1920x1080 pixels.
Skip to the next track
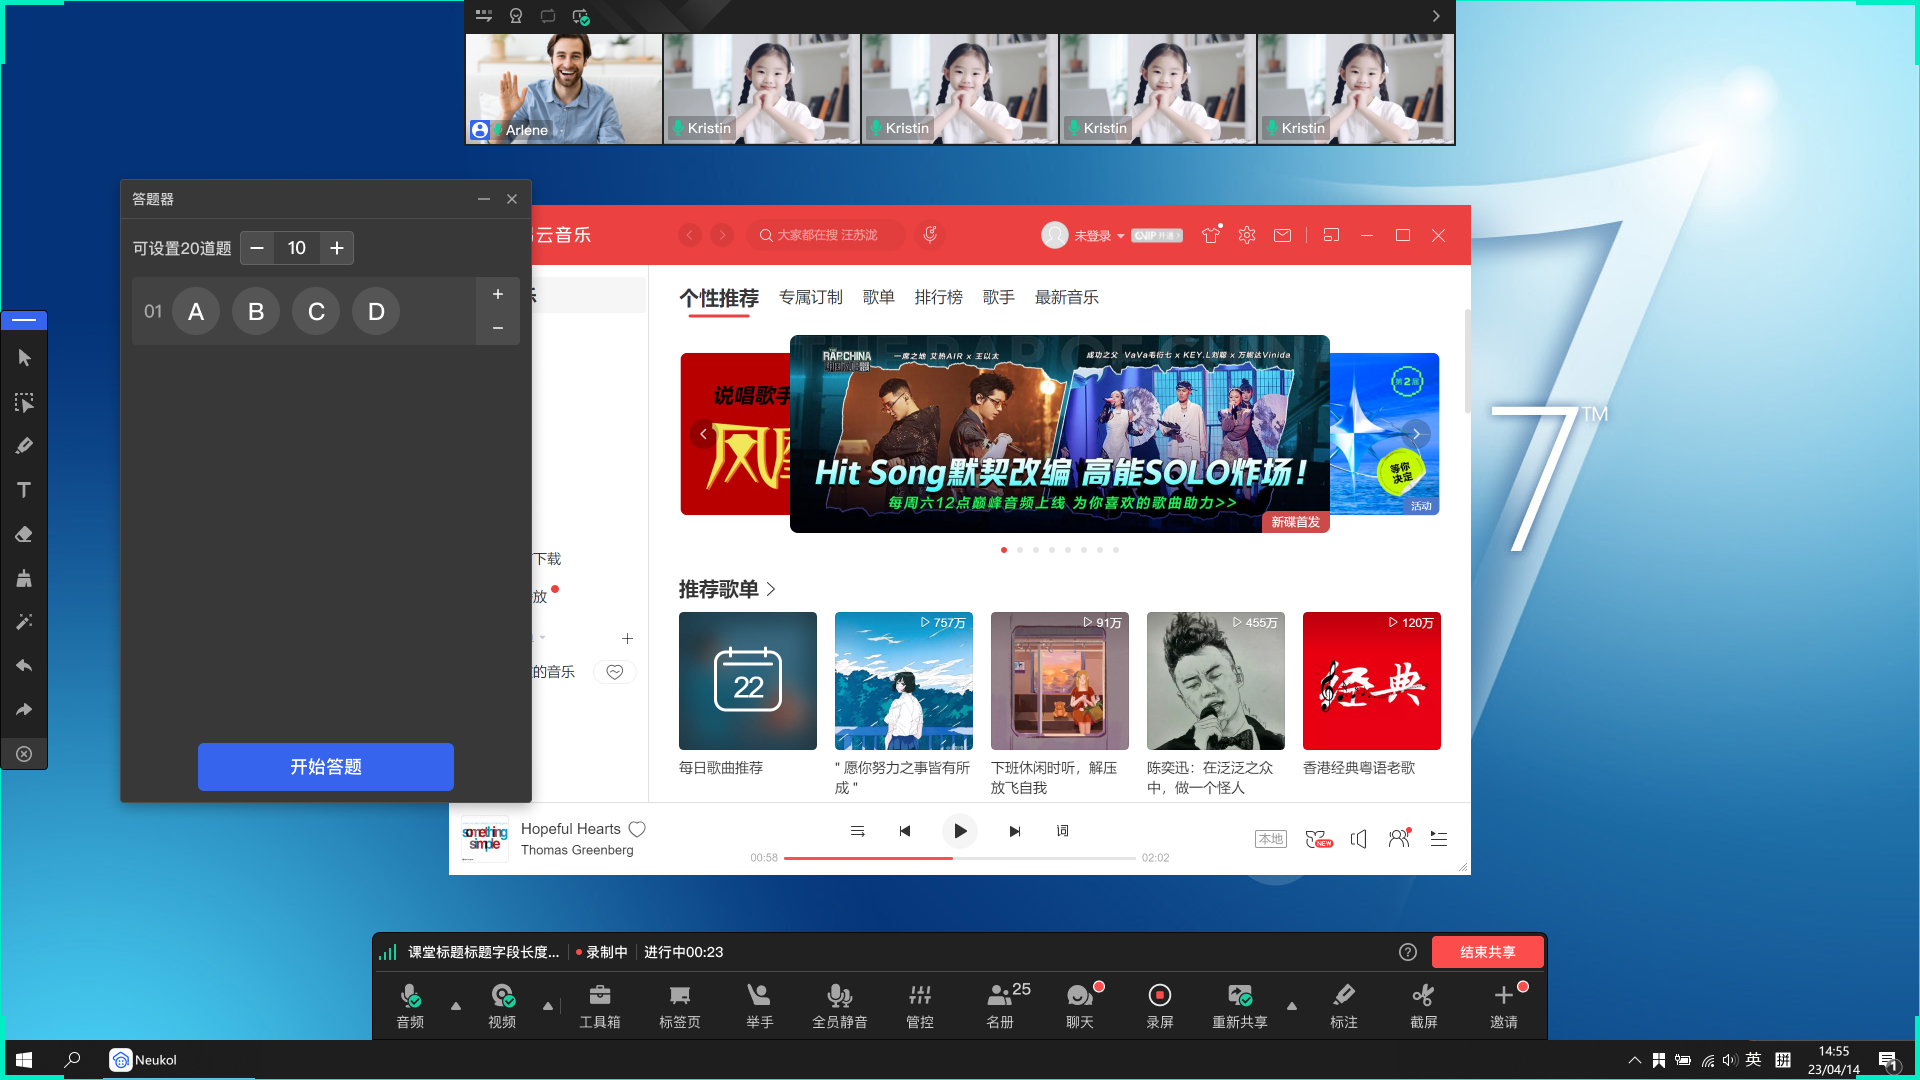(x=1015, y=831)
